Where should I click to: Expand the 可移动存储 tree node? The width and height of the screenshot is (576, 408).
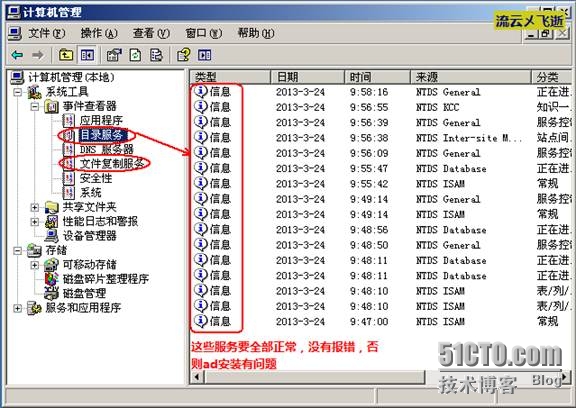pyautogui.click(x=35, y=265)
